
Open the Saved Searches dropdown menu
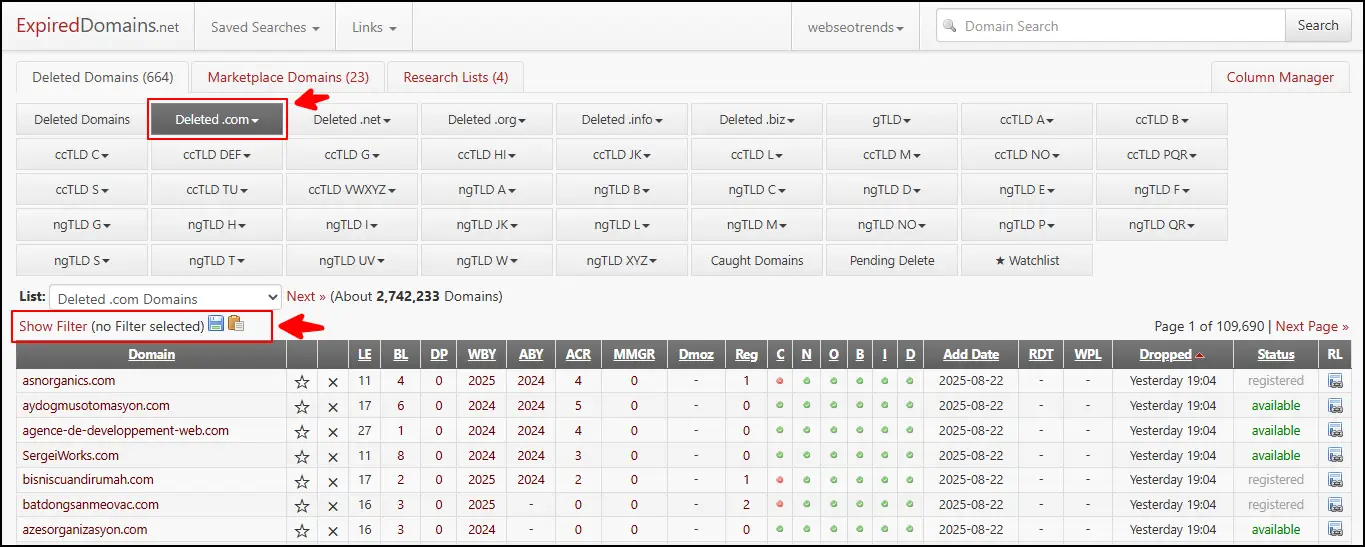point(265,27)
